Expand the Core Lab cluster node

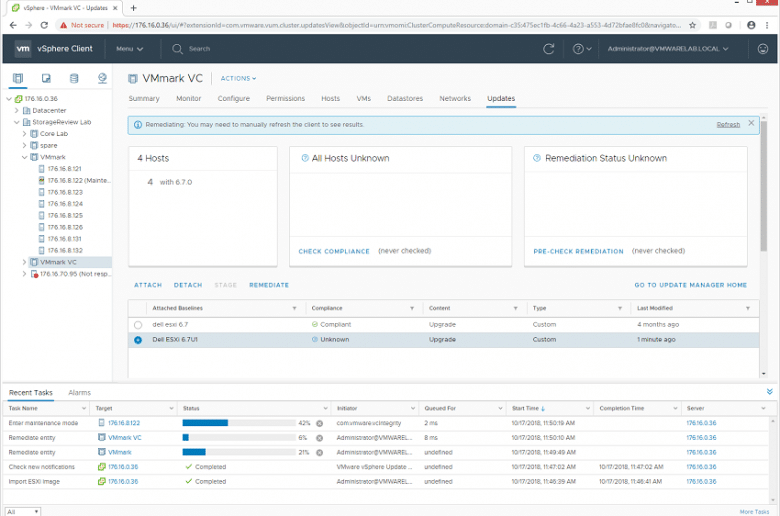click(24, 133)
